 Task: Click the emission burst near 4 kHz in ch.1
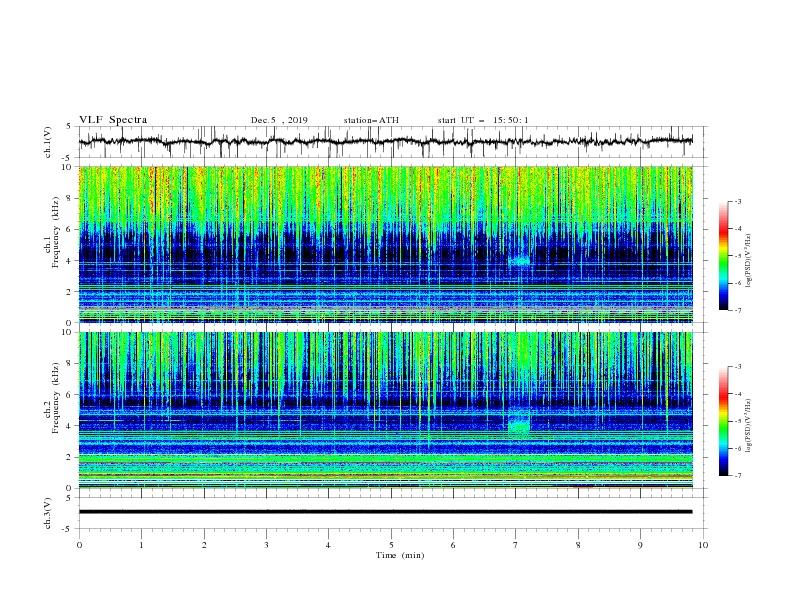click(x=519, y=261)
